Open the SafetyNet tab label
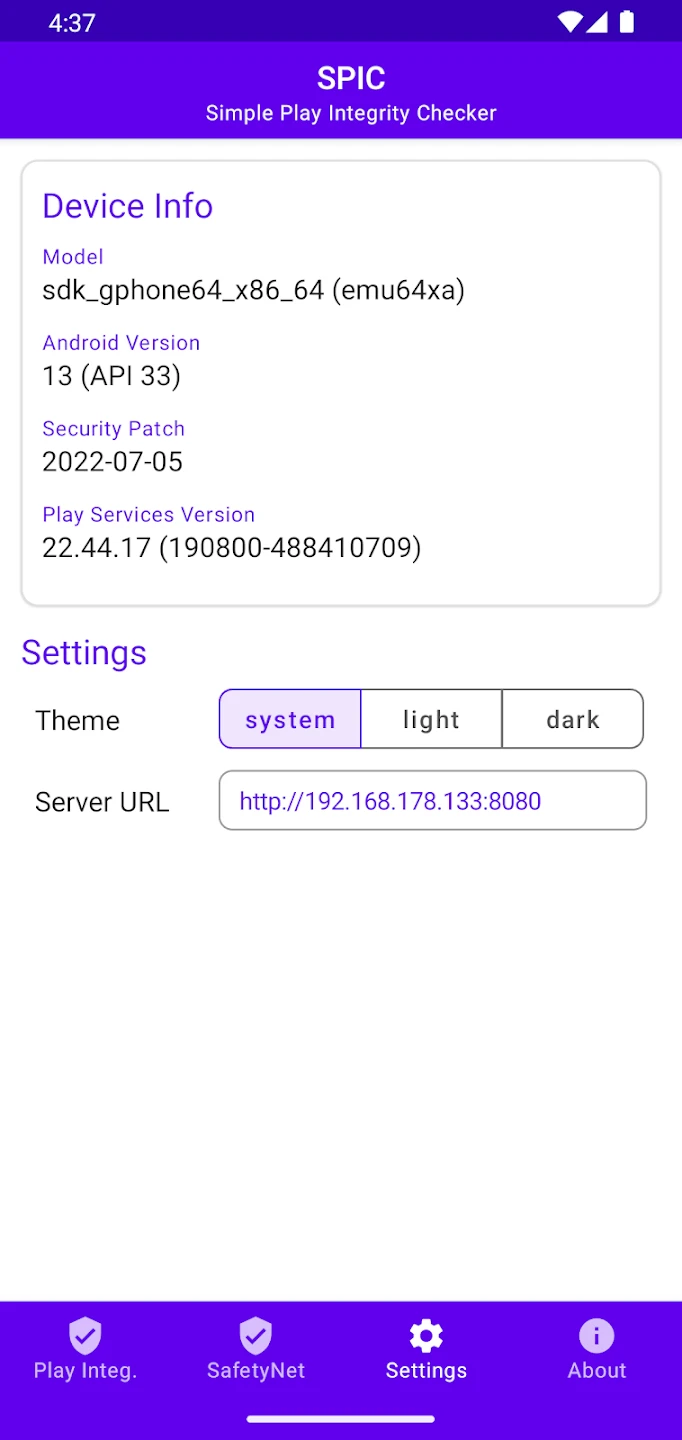Screen dimensions: 682x1440 [x=256, y=1370]
